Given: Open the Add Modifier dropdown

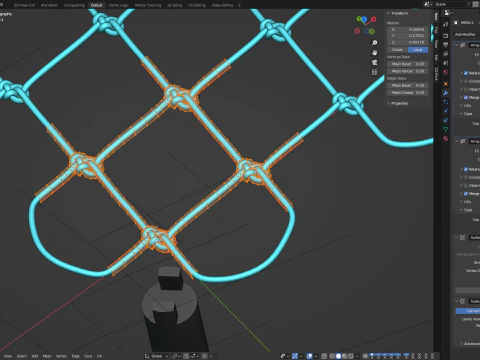Looking at the screenshot, I should [466, 34].
